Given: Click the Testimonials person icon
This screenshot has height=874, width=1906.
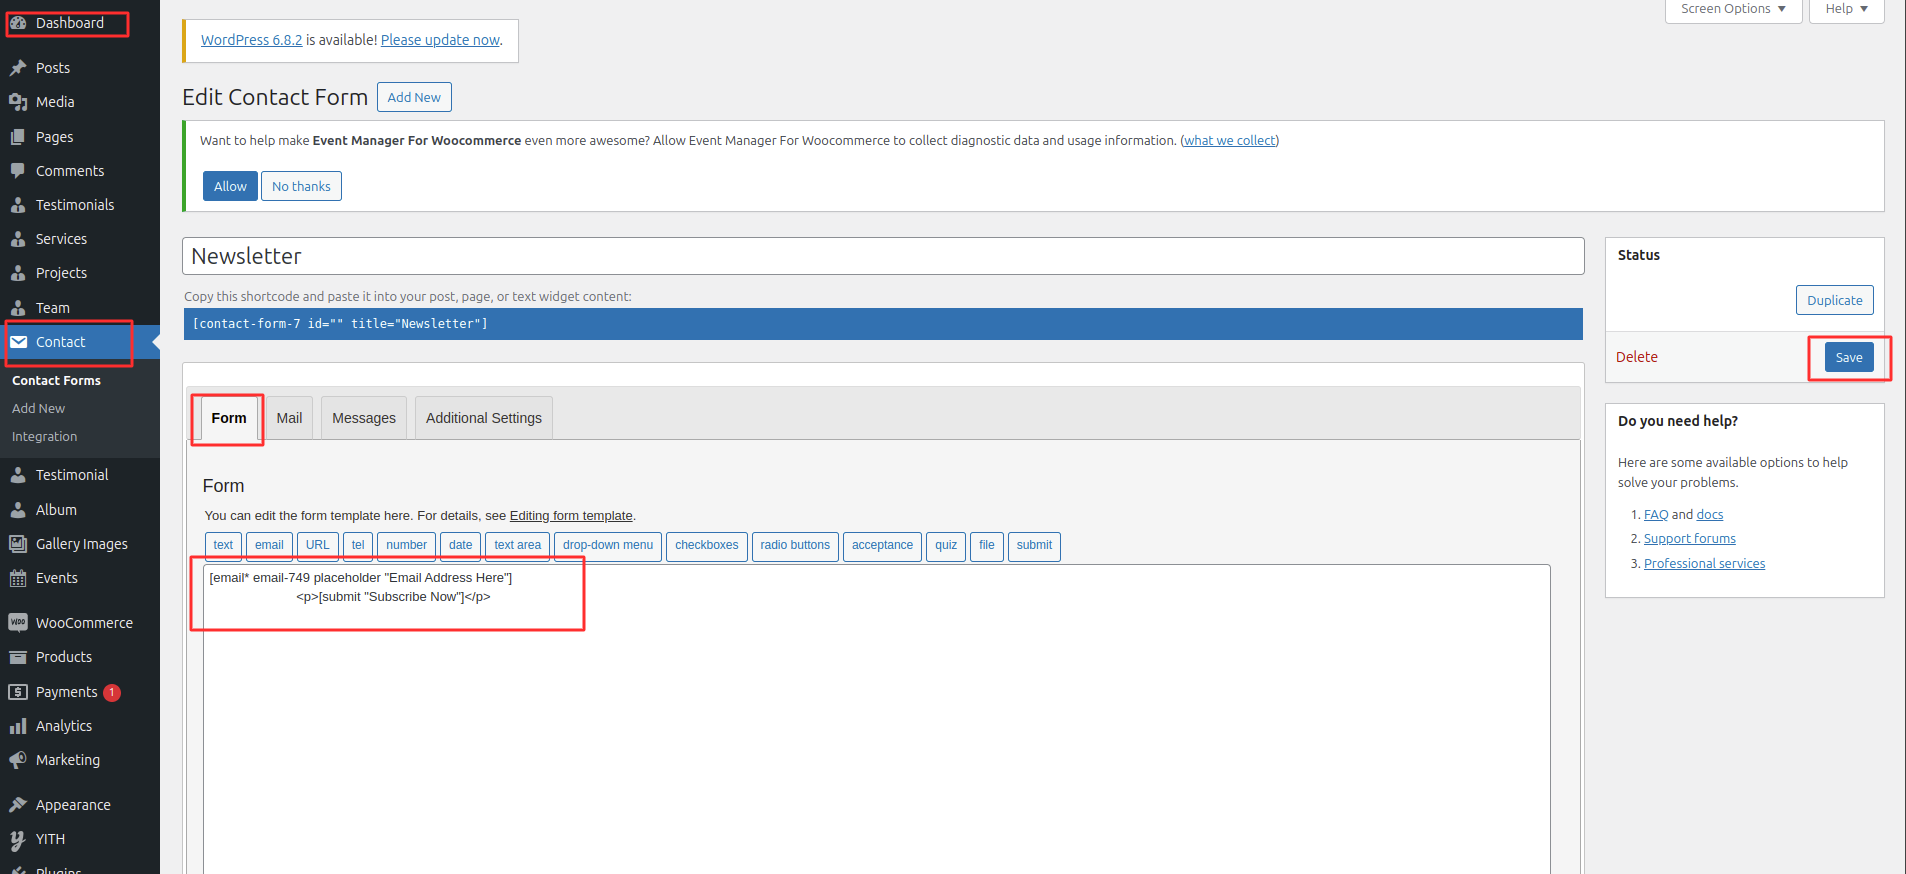Looking at the screenshot, I should coord(18,205).
